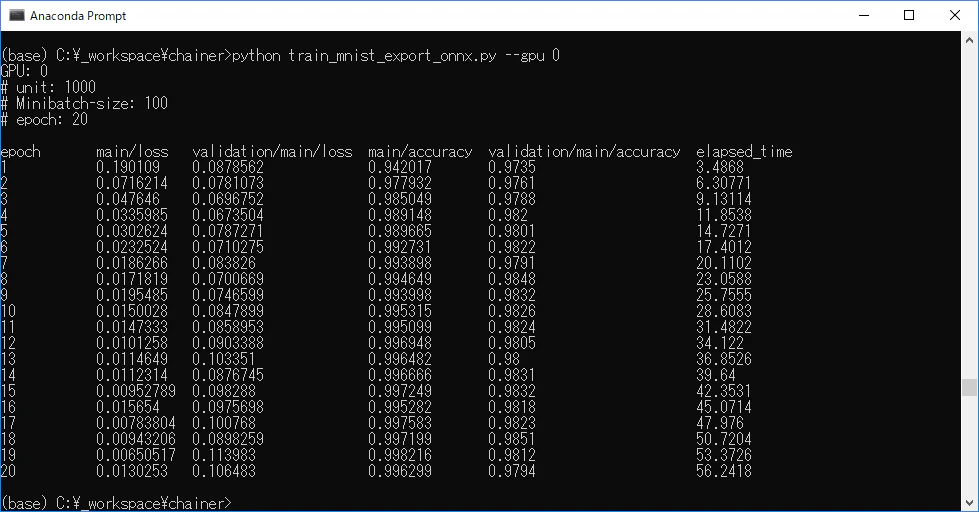Click the '# Minibatch-size: 100' line

[x=84, y=104]
